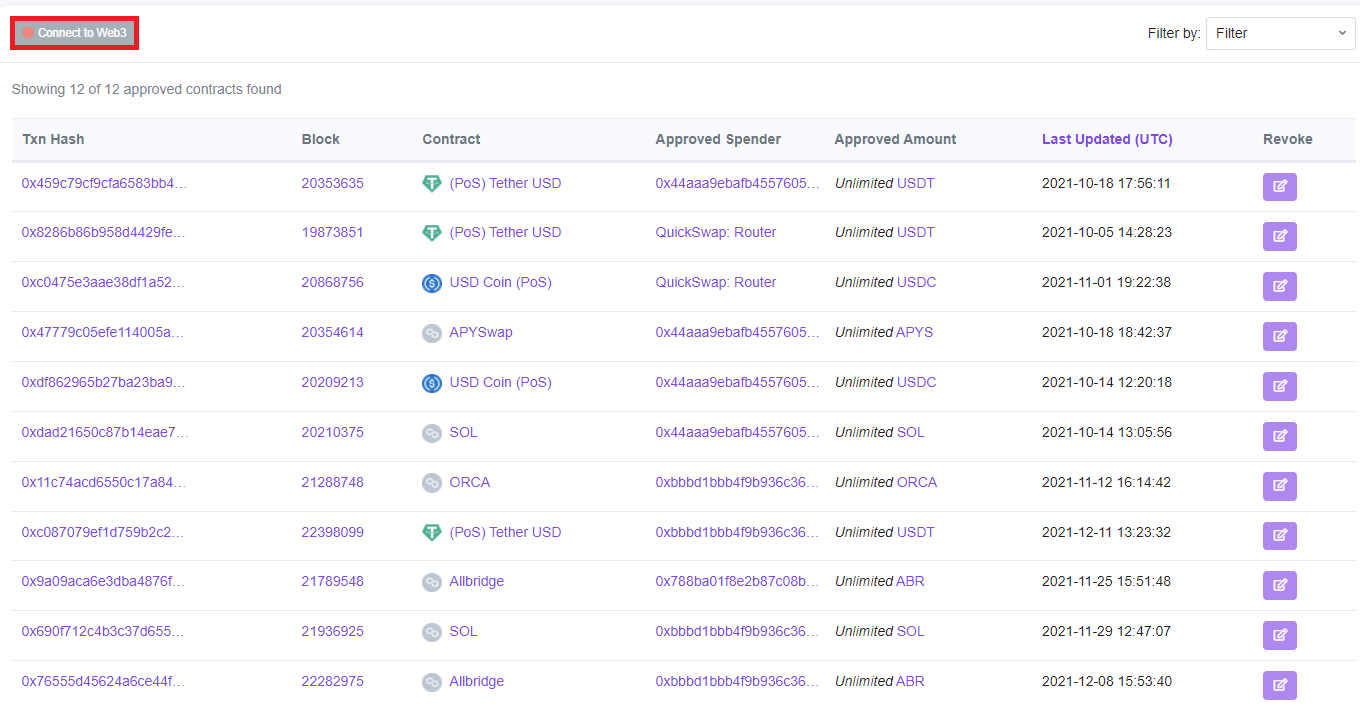Click Tether token icon in block 20353635 row
The image size is (1360, 723).
point(432,184)
